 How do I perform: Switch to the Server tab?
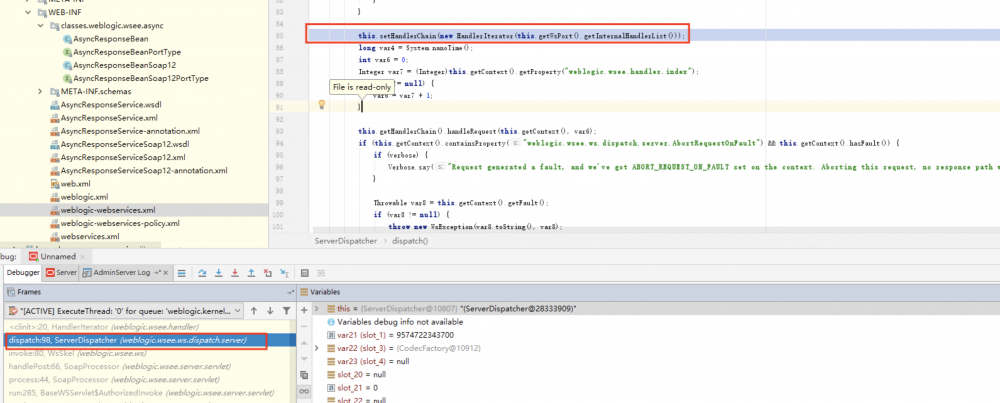[x=61, y=273]
